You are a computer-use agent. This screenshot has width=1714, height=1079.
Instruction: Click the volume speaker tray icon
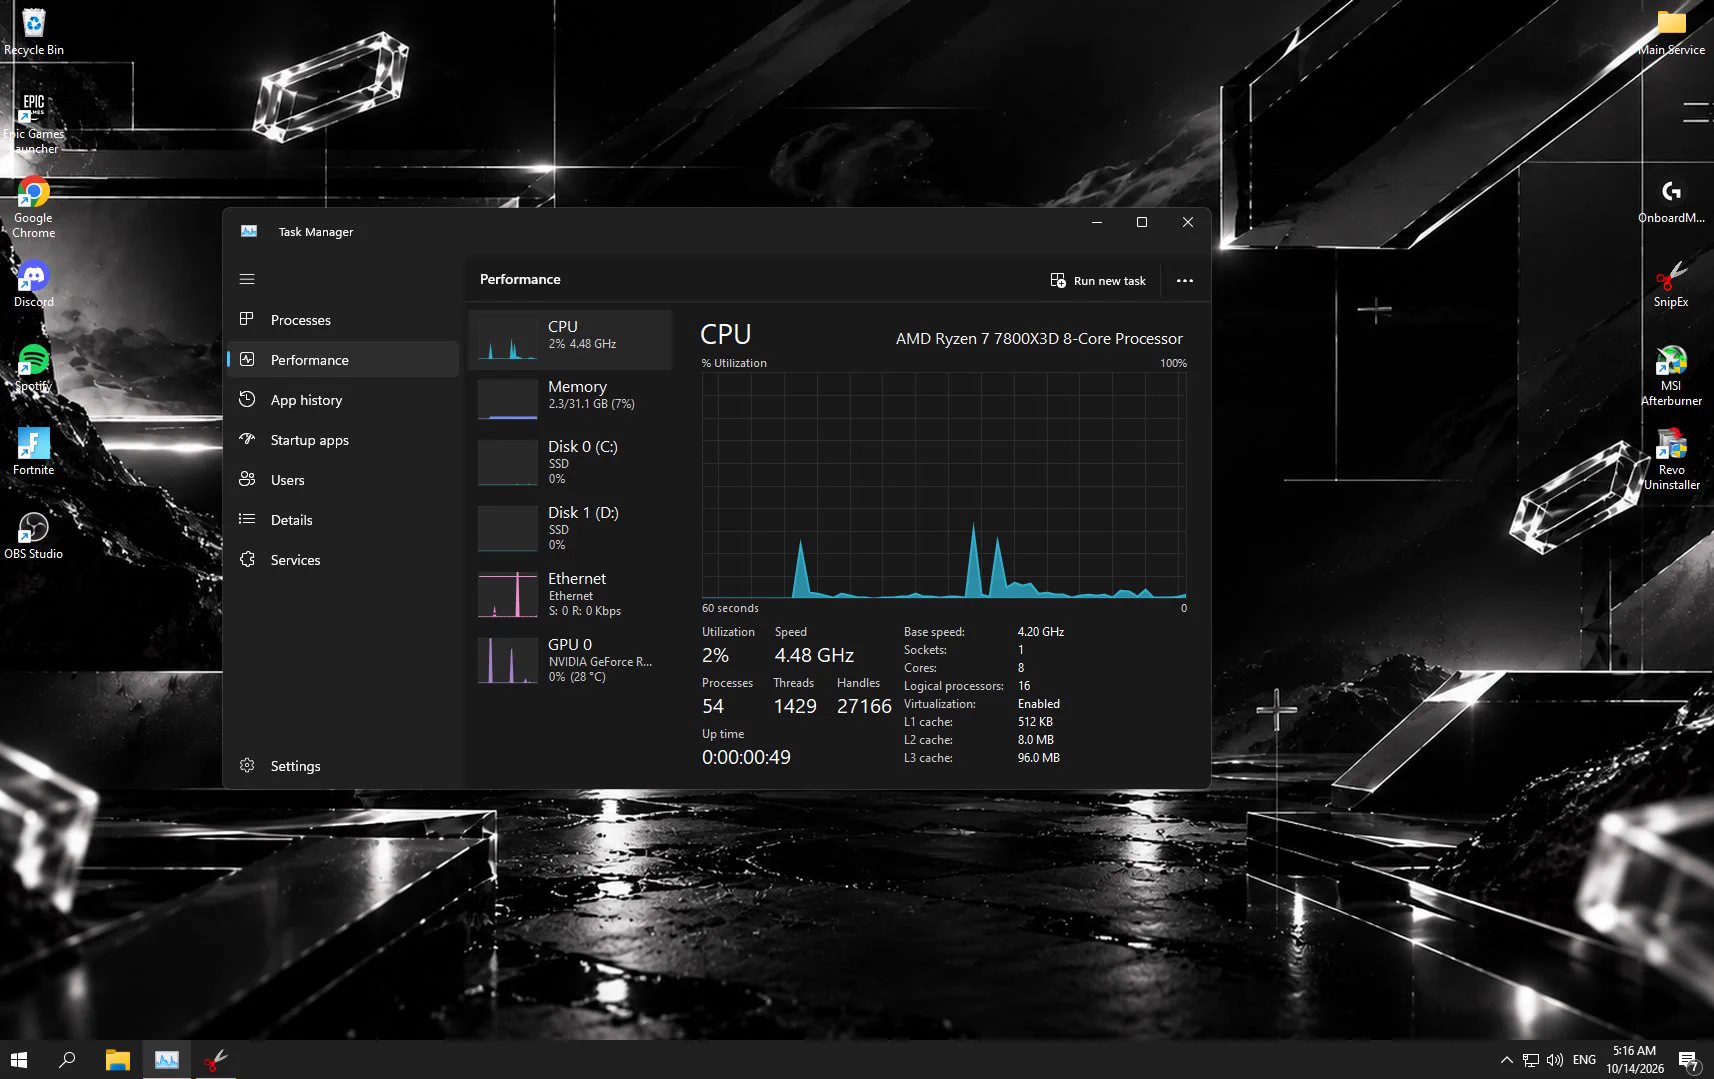pyautogui.click(x=1555, y=1060)
